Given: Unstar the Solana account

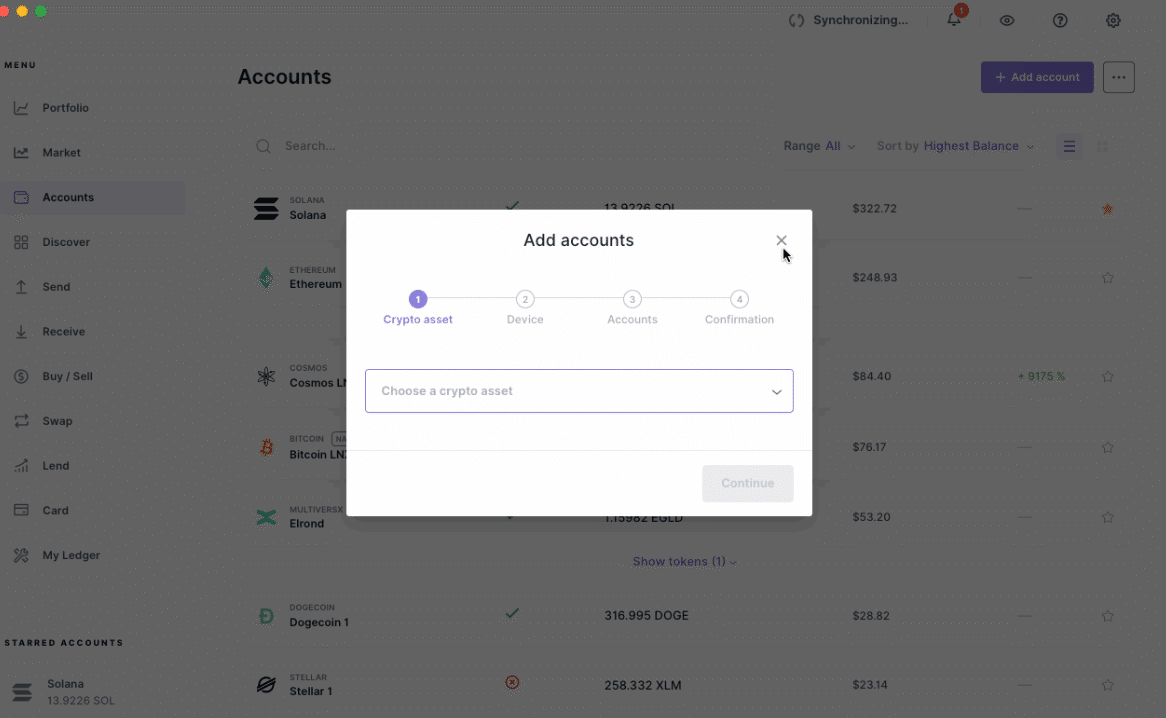Looking at the screenshot, I should pyautogui.click(x=1108, y=209).
